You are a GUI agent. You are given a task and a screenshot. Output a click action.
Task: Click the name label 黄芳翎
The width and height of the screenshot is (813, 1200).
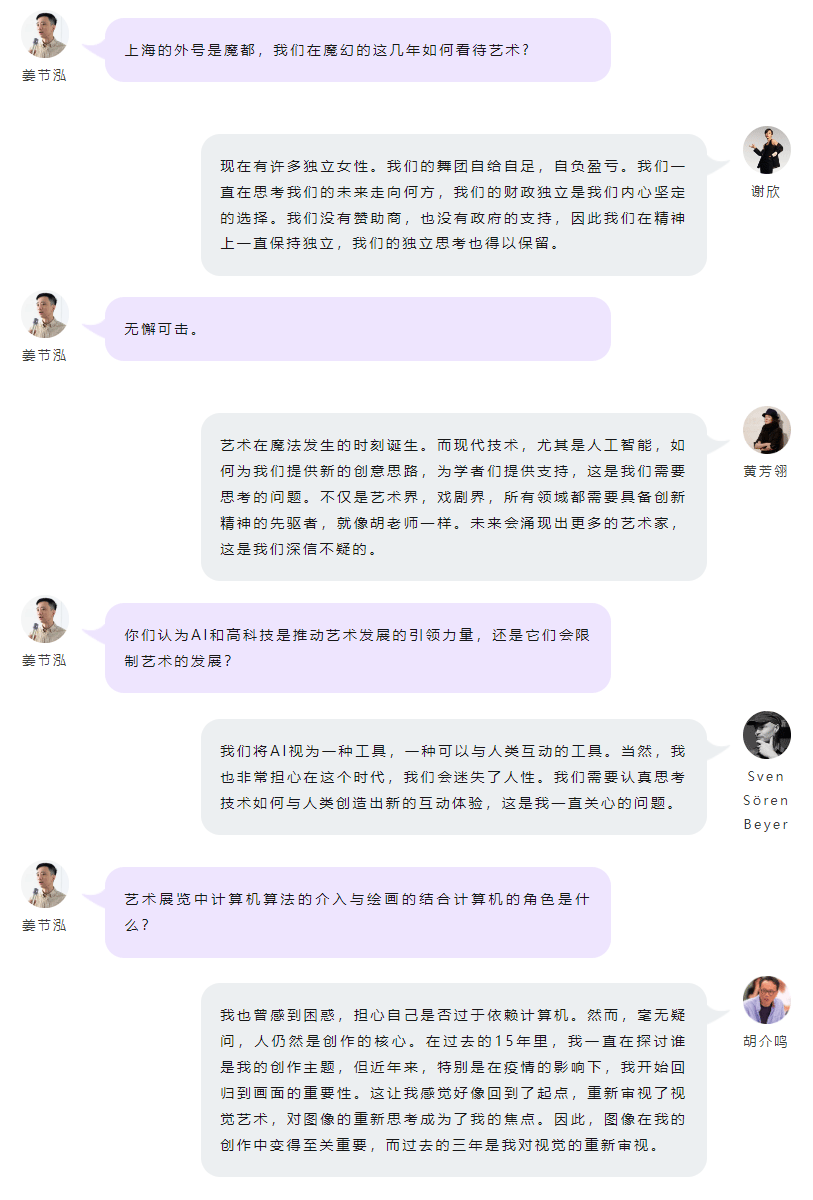(x=766, y=471)
